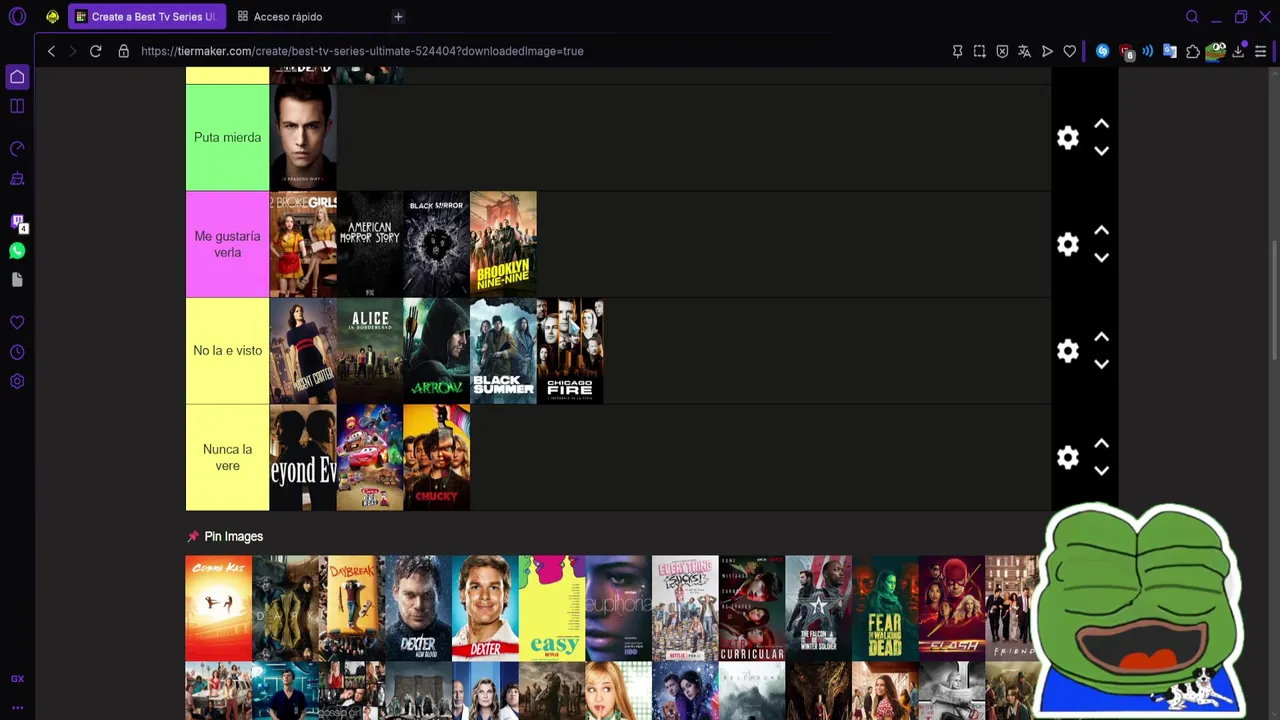Image resolution: width=1280 pixels, height=720 pixels.
Task: Open GX Cleaner icon in sidebar
Action: coord(17,179)
